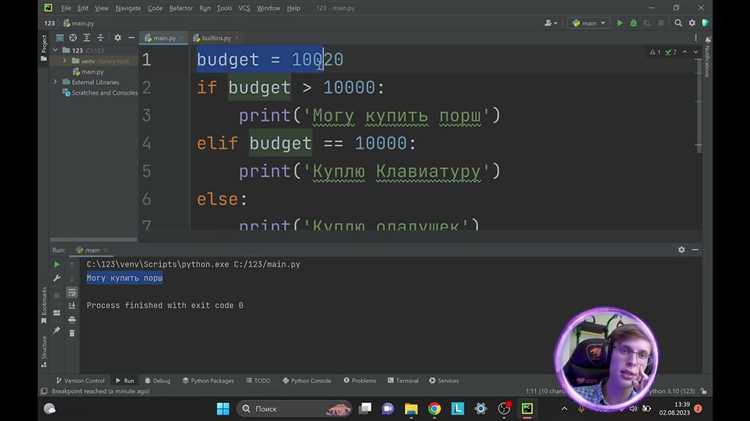This screenshot has width=750, height=421.
Task: Open TODO tool window
Action: pyautogui.click(x=258, y=381)
